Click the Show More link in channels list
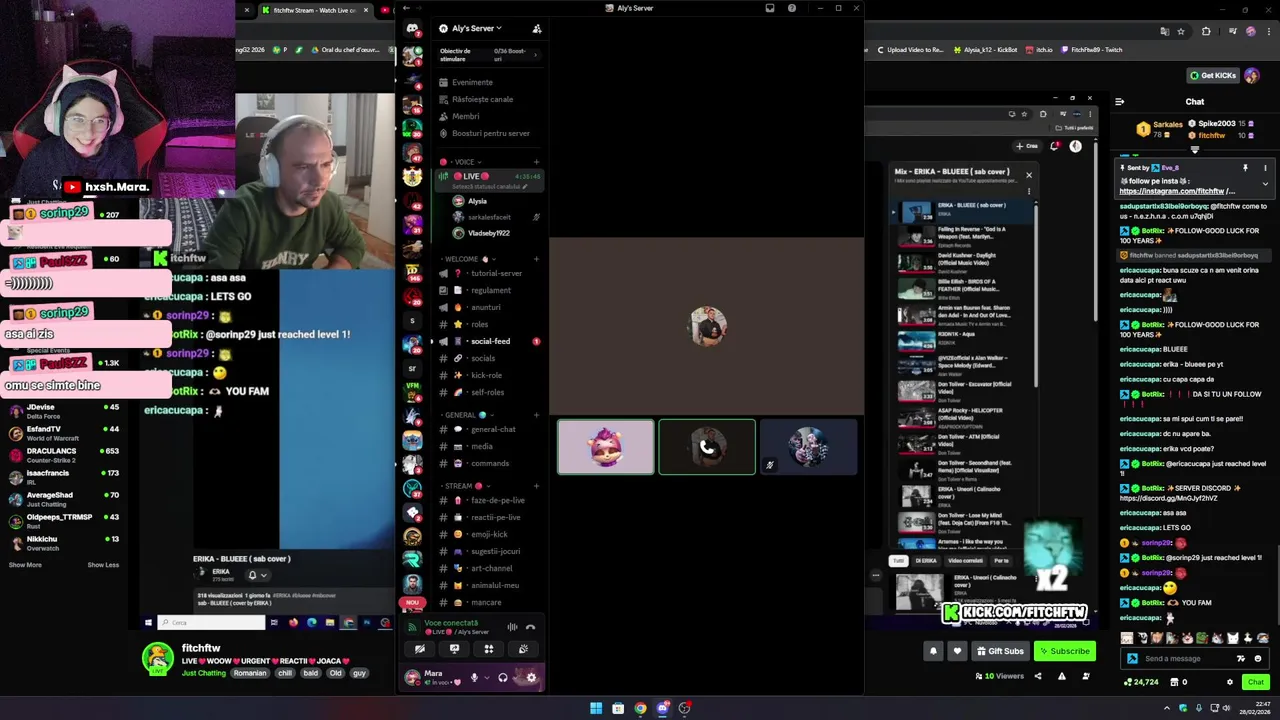The height and width of the screenshot is (720, 1280). click(25, 565)
